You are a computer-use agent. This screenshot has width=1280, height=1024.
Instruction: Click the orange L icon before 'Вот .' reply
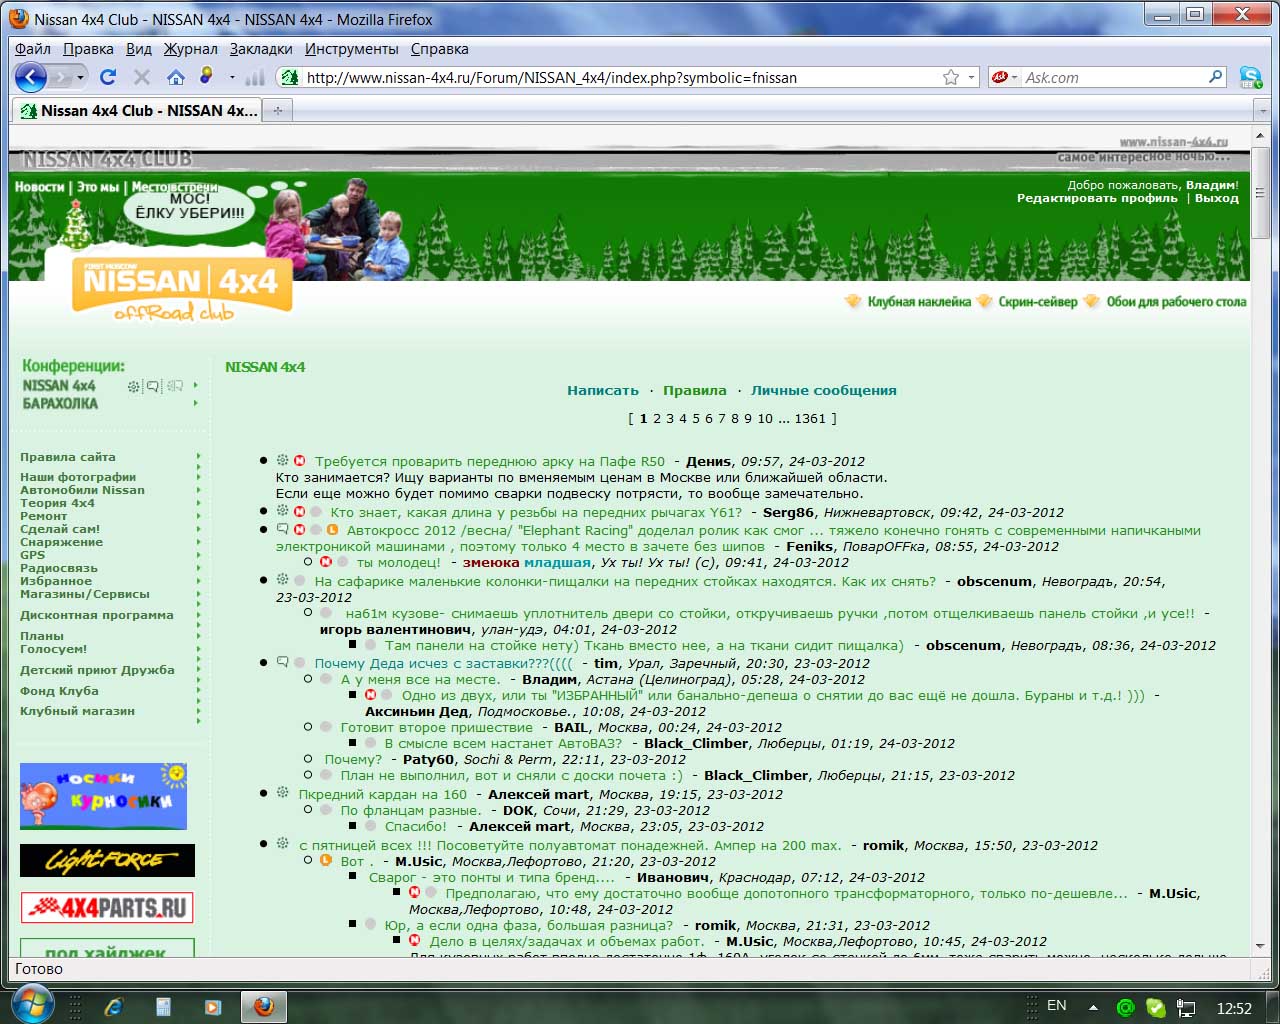(325, 860)
